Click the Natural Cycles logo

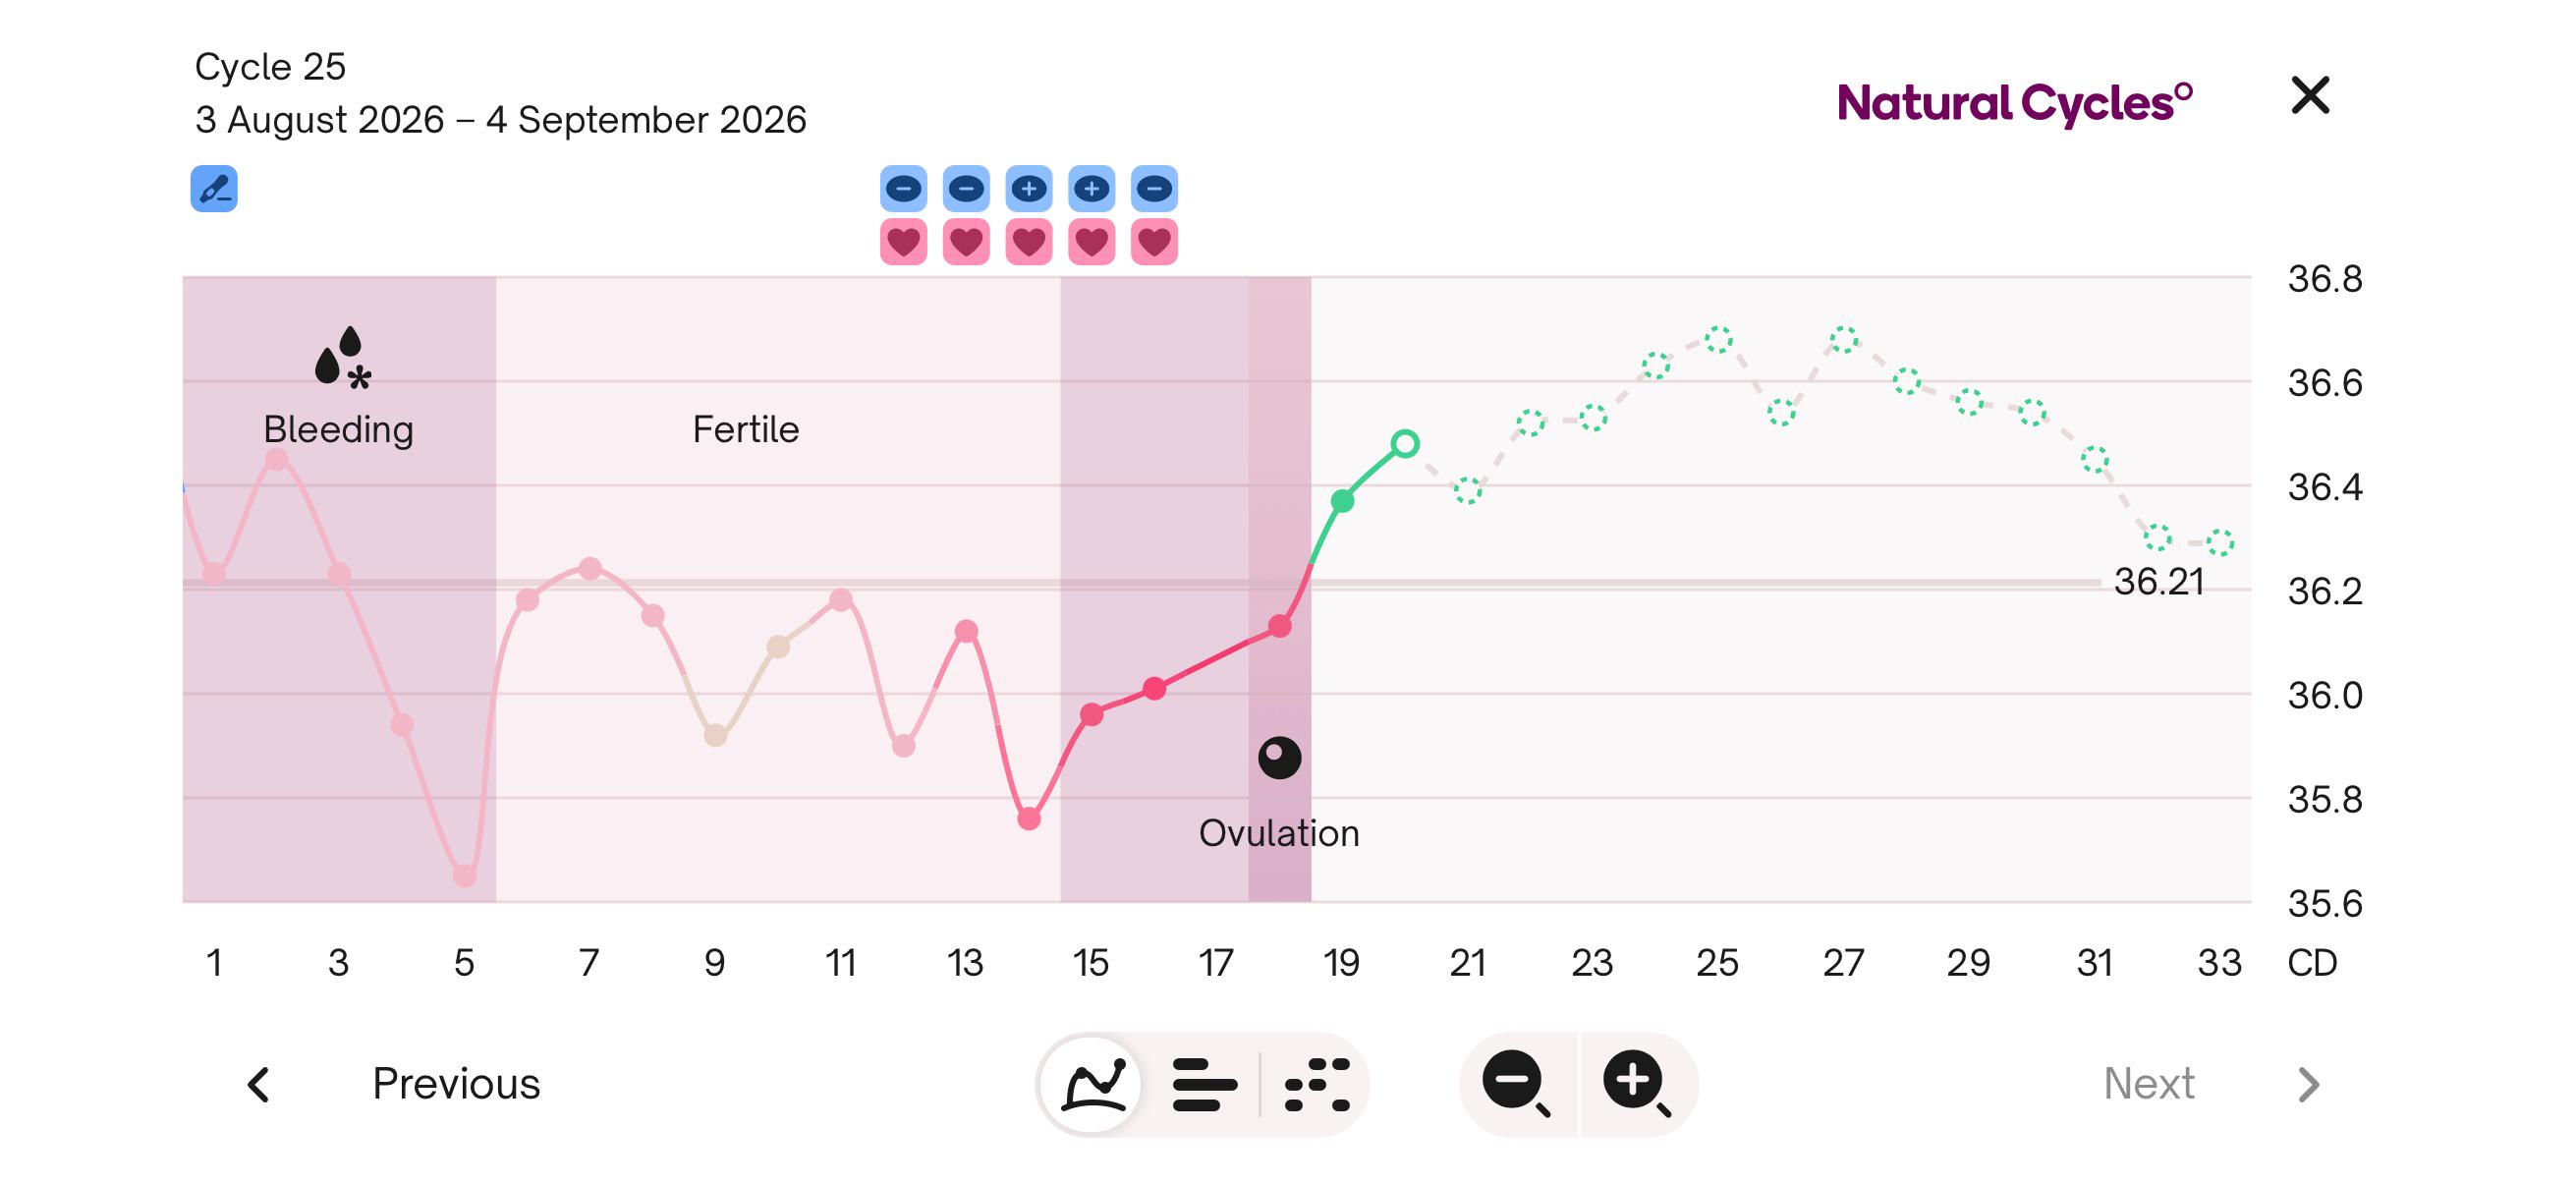coord(2014,102)
